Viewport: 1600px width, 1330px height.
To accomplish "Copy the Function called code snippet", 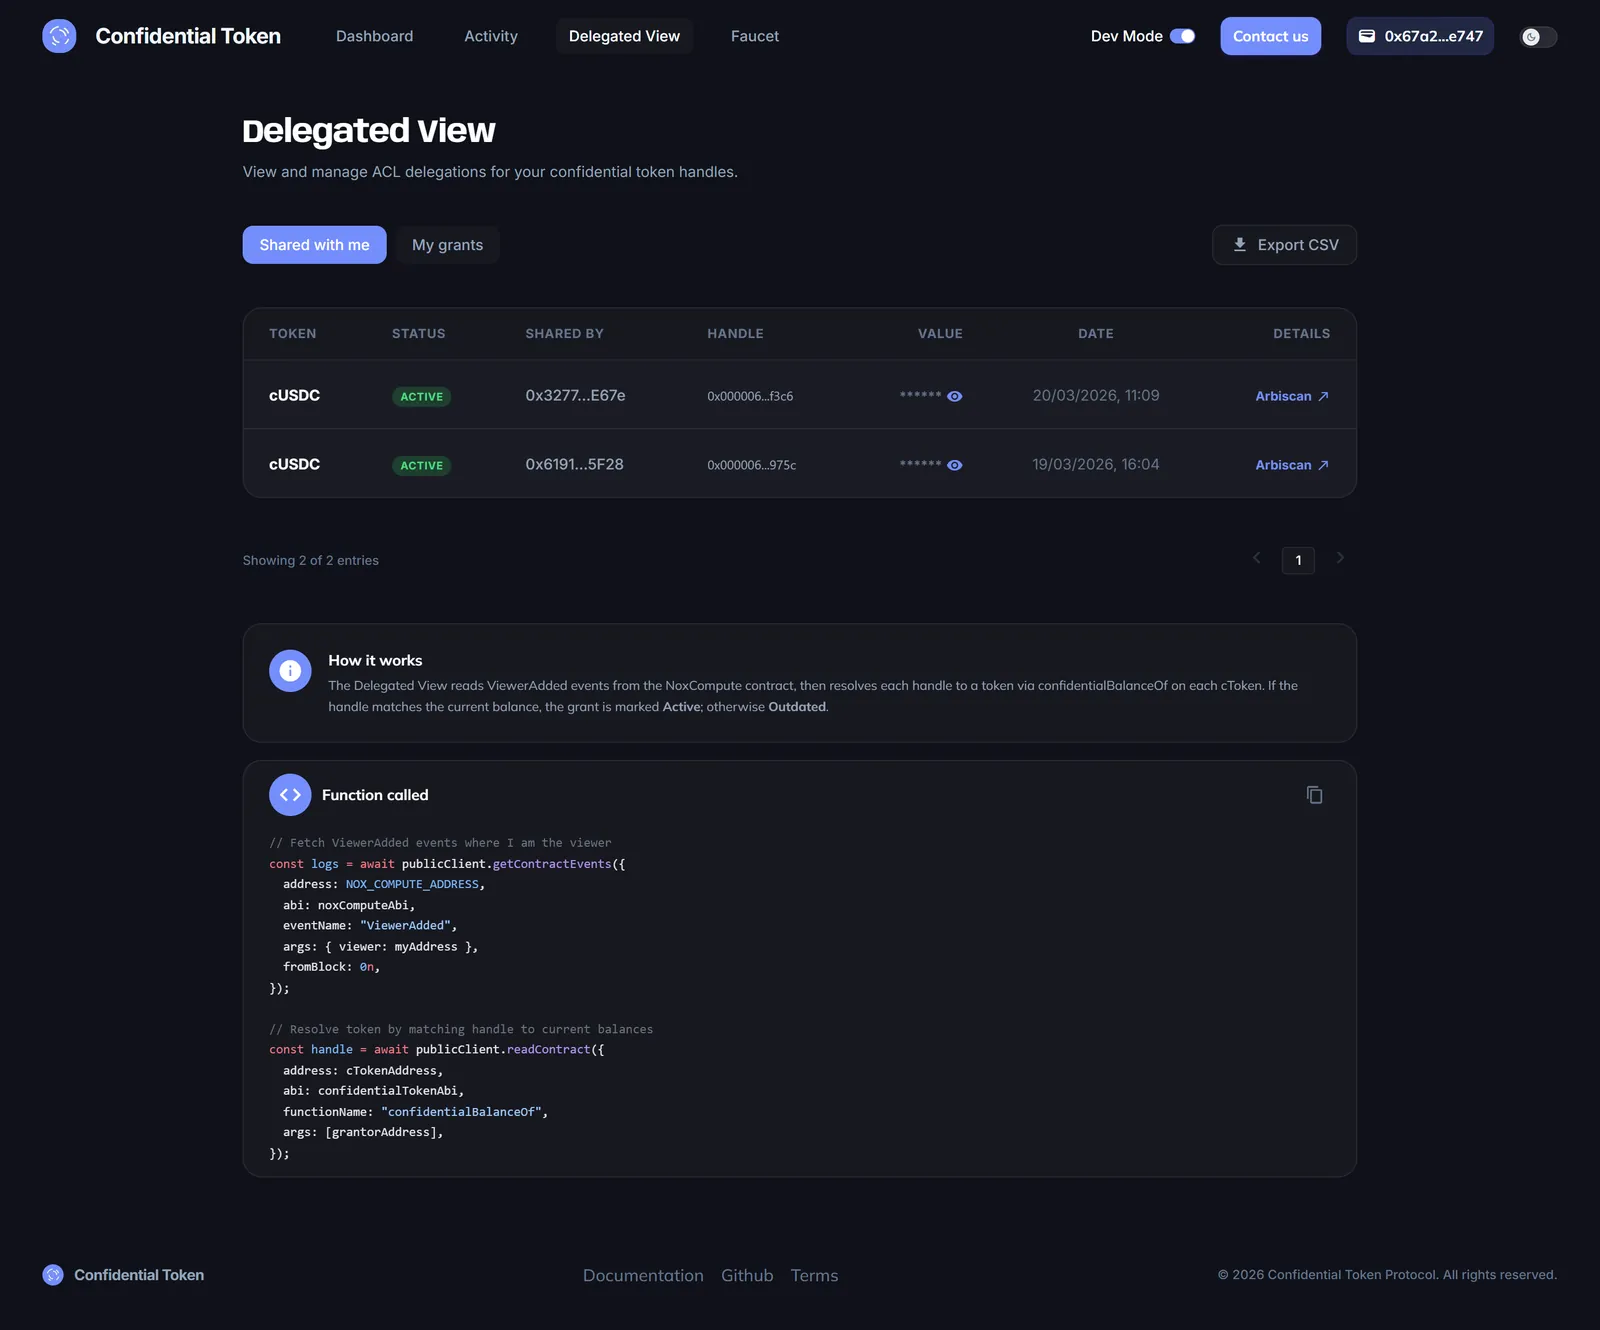I will click(1314, 795).
